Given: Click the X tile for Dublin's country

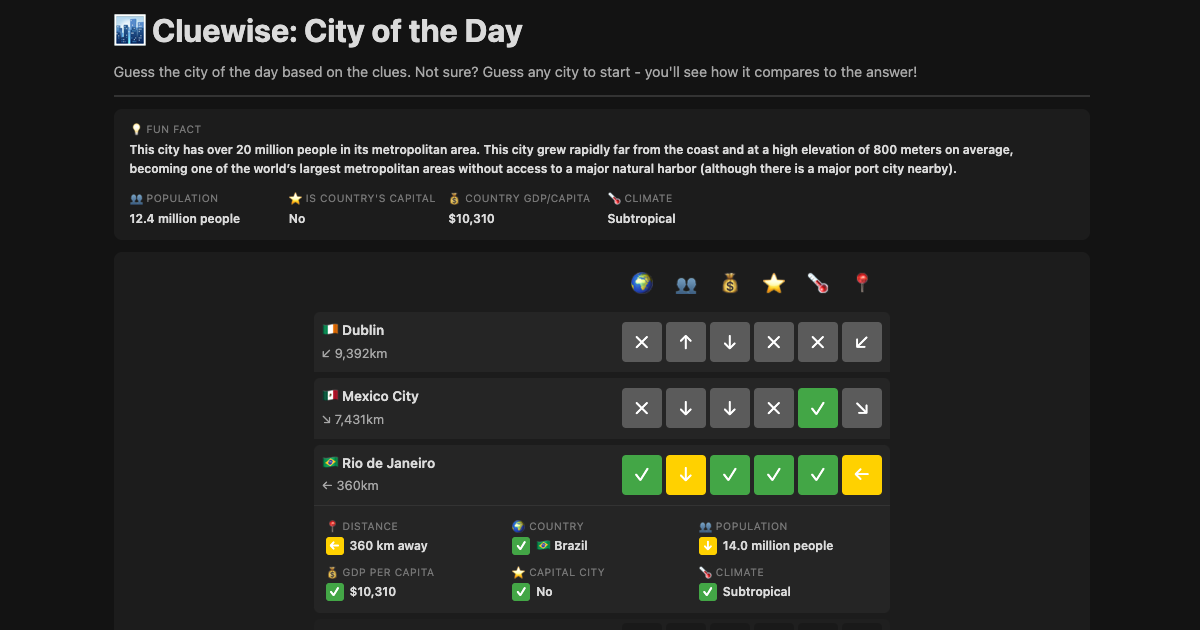Looking at the screenshot, I should pos(641,341).
